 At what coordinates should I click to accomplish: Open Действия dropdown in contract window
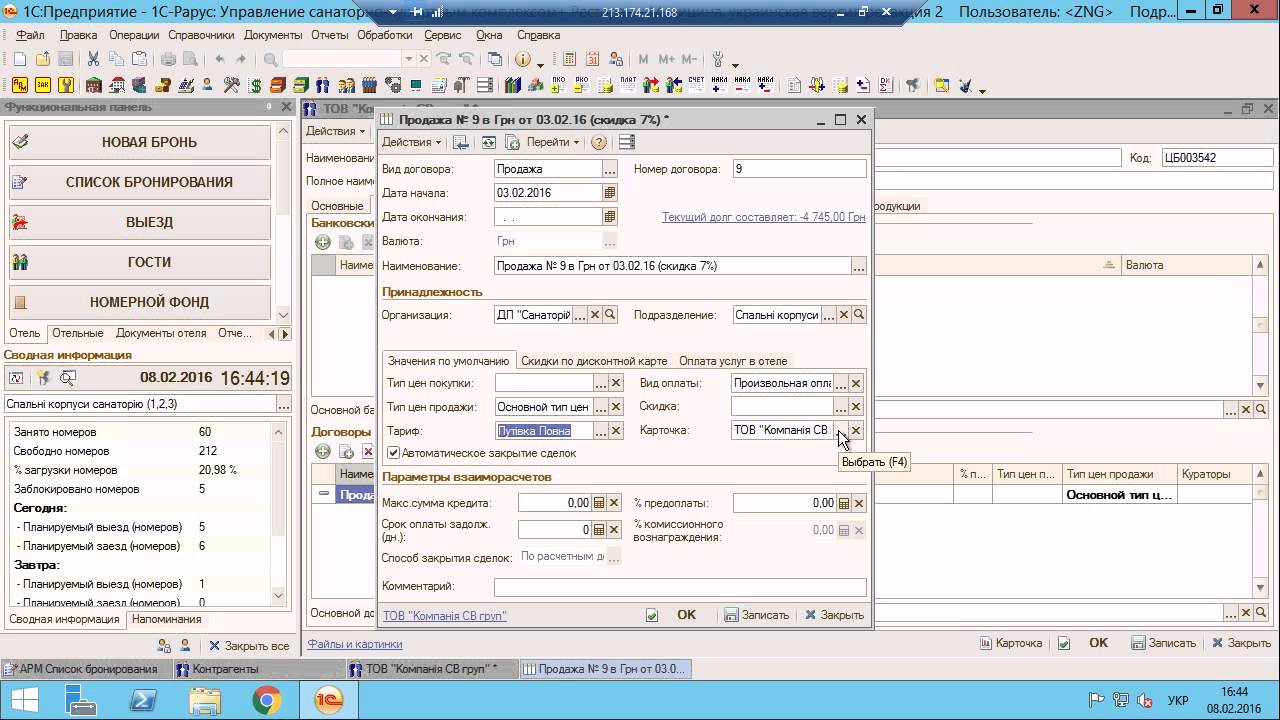point(412,142)
